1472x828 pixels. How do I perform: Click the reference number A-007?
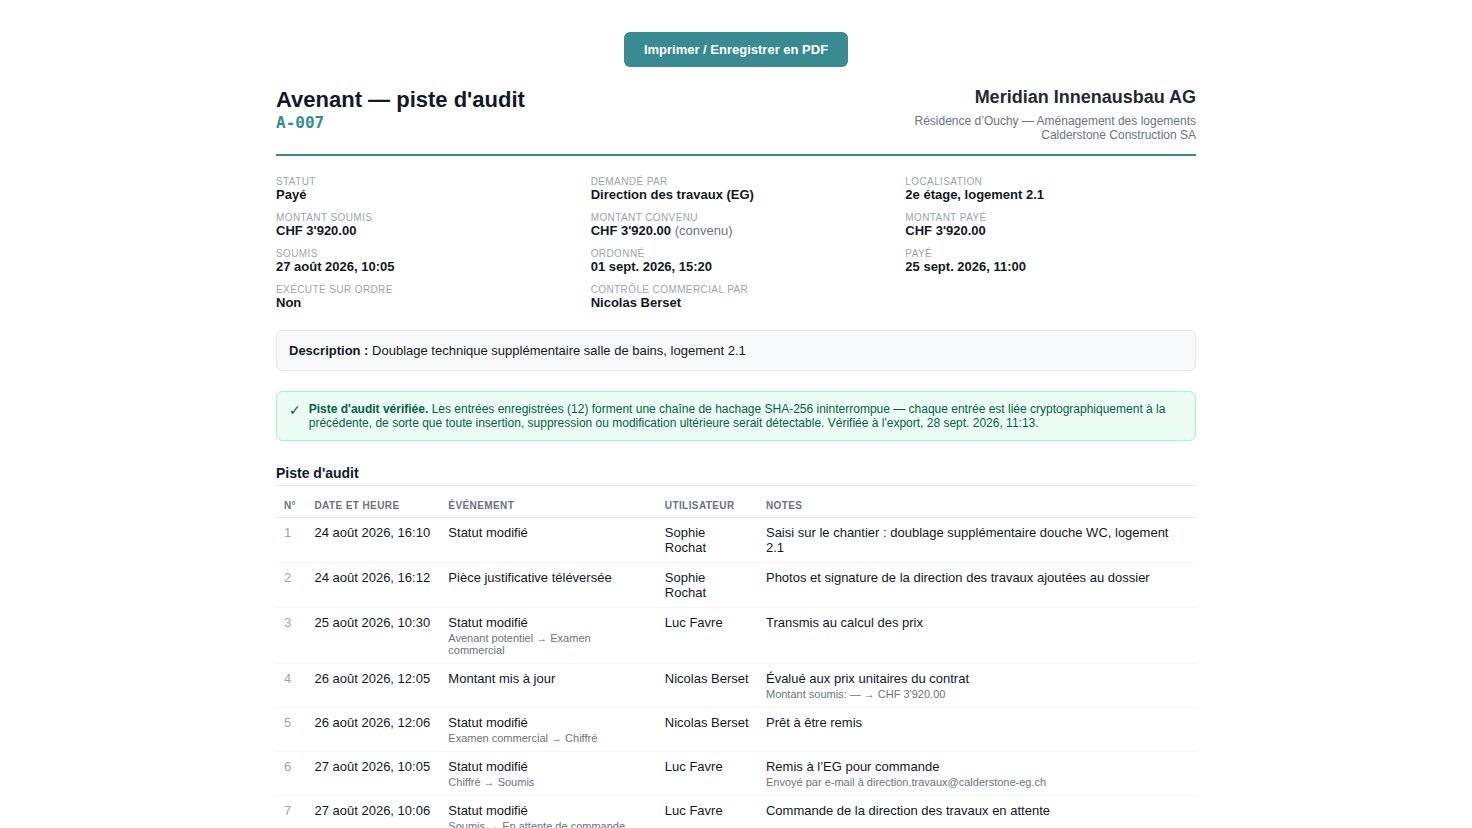[x=300, y=123]
